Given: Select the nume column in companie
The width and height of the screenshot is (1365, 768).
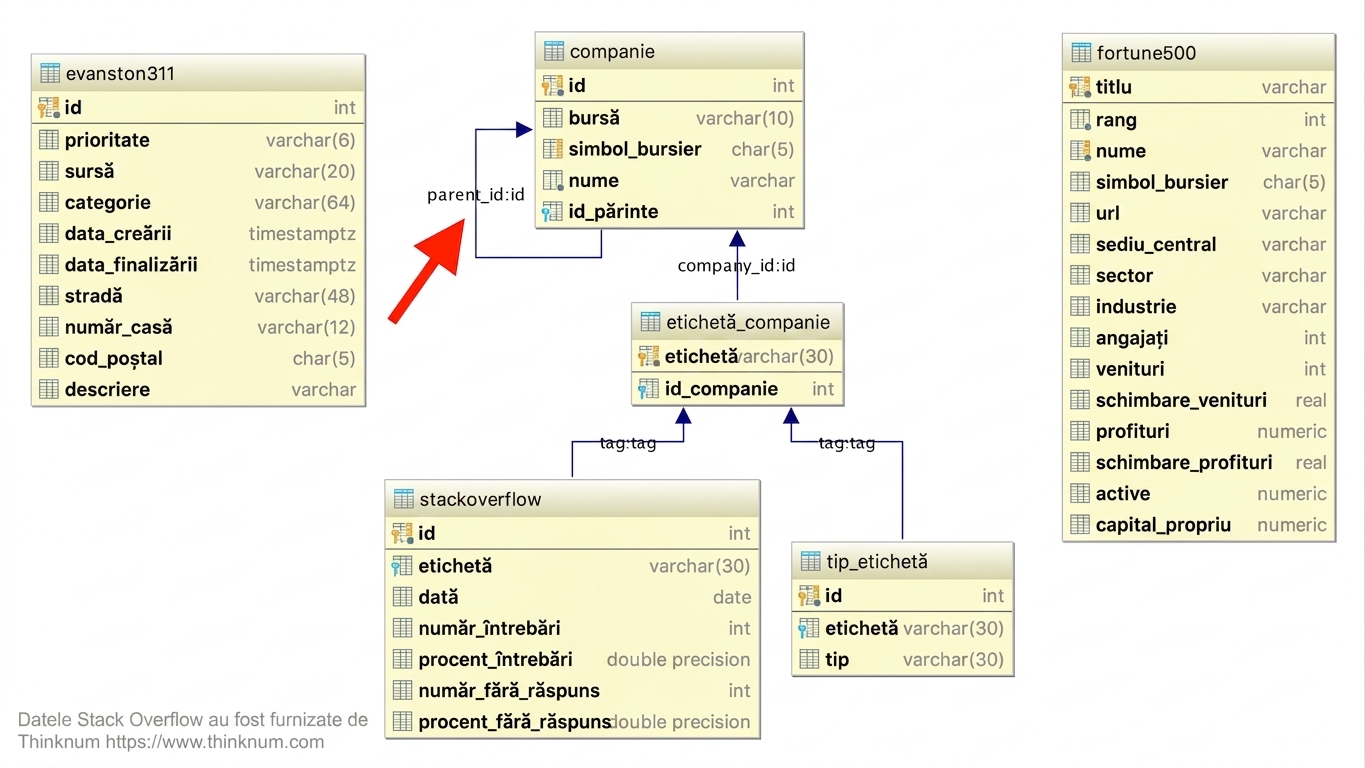Looking at the screenshot, I should [x=593, y=180].
